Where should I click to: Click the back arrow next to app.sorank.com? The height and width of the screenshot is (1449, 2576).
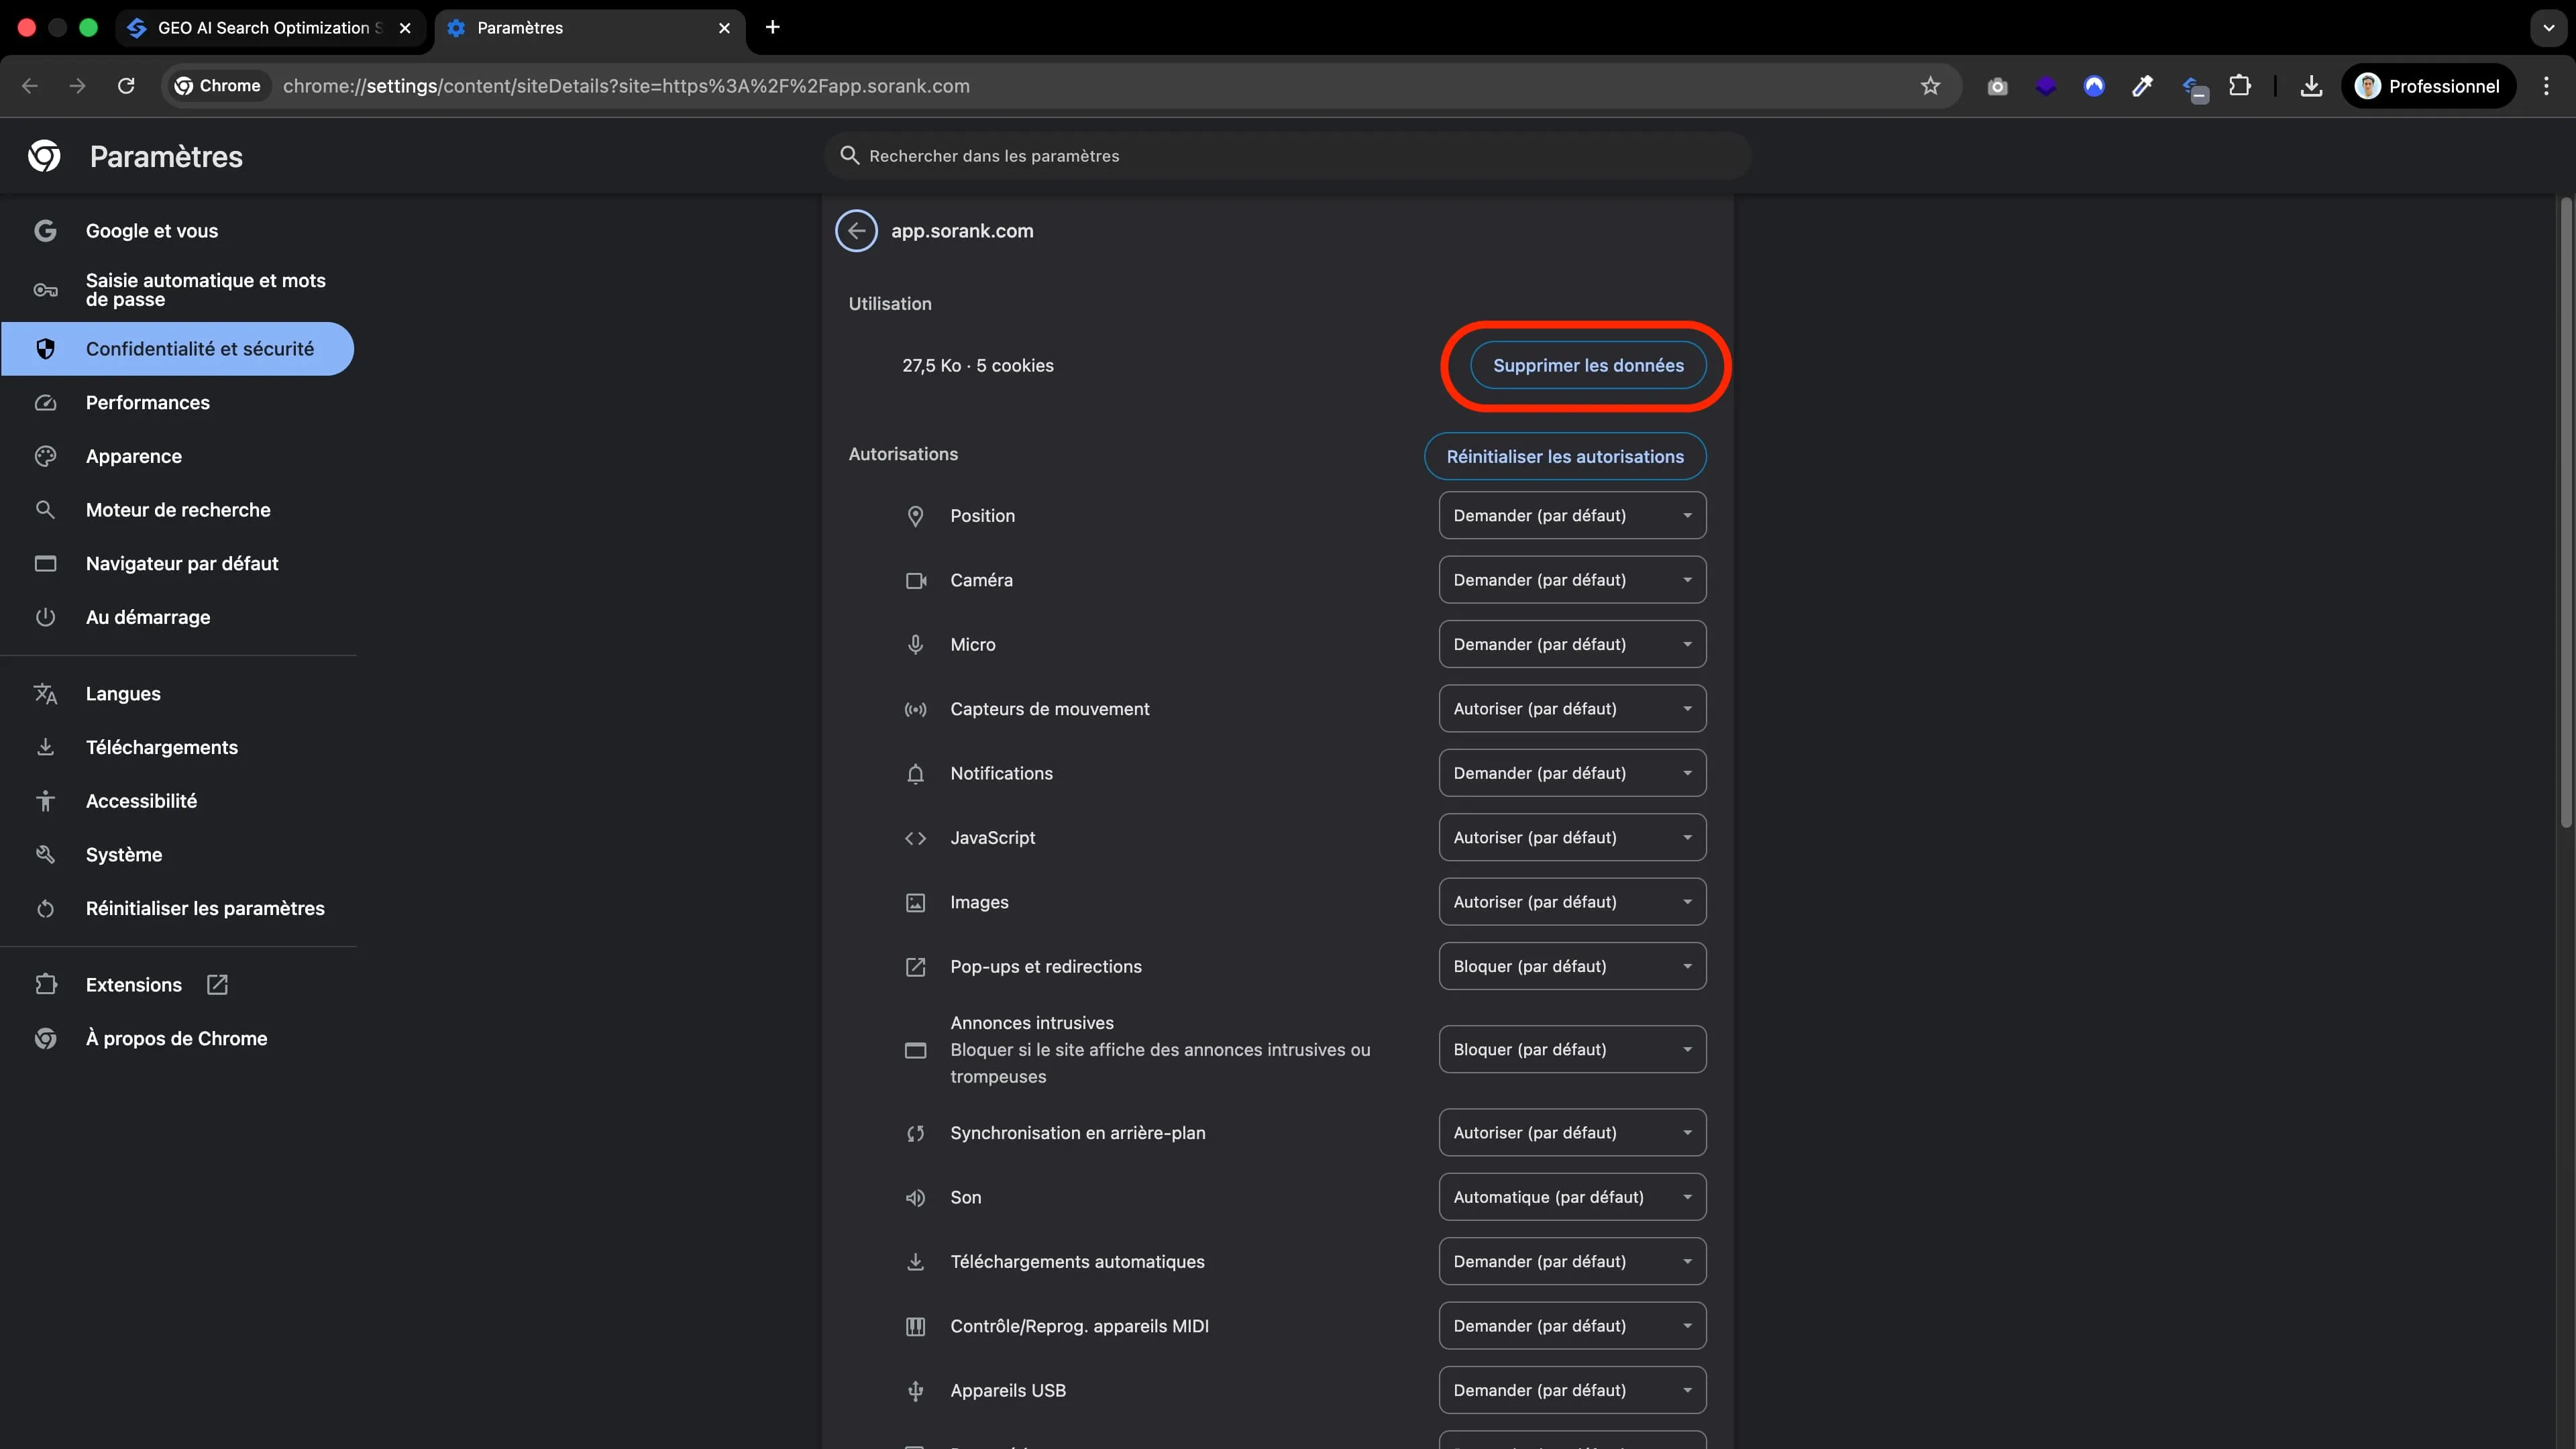click(x=856, y=231)
